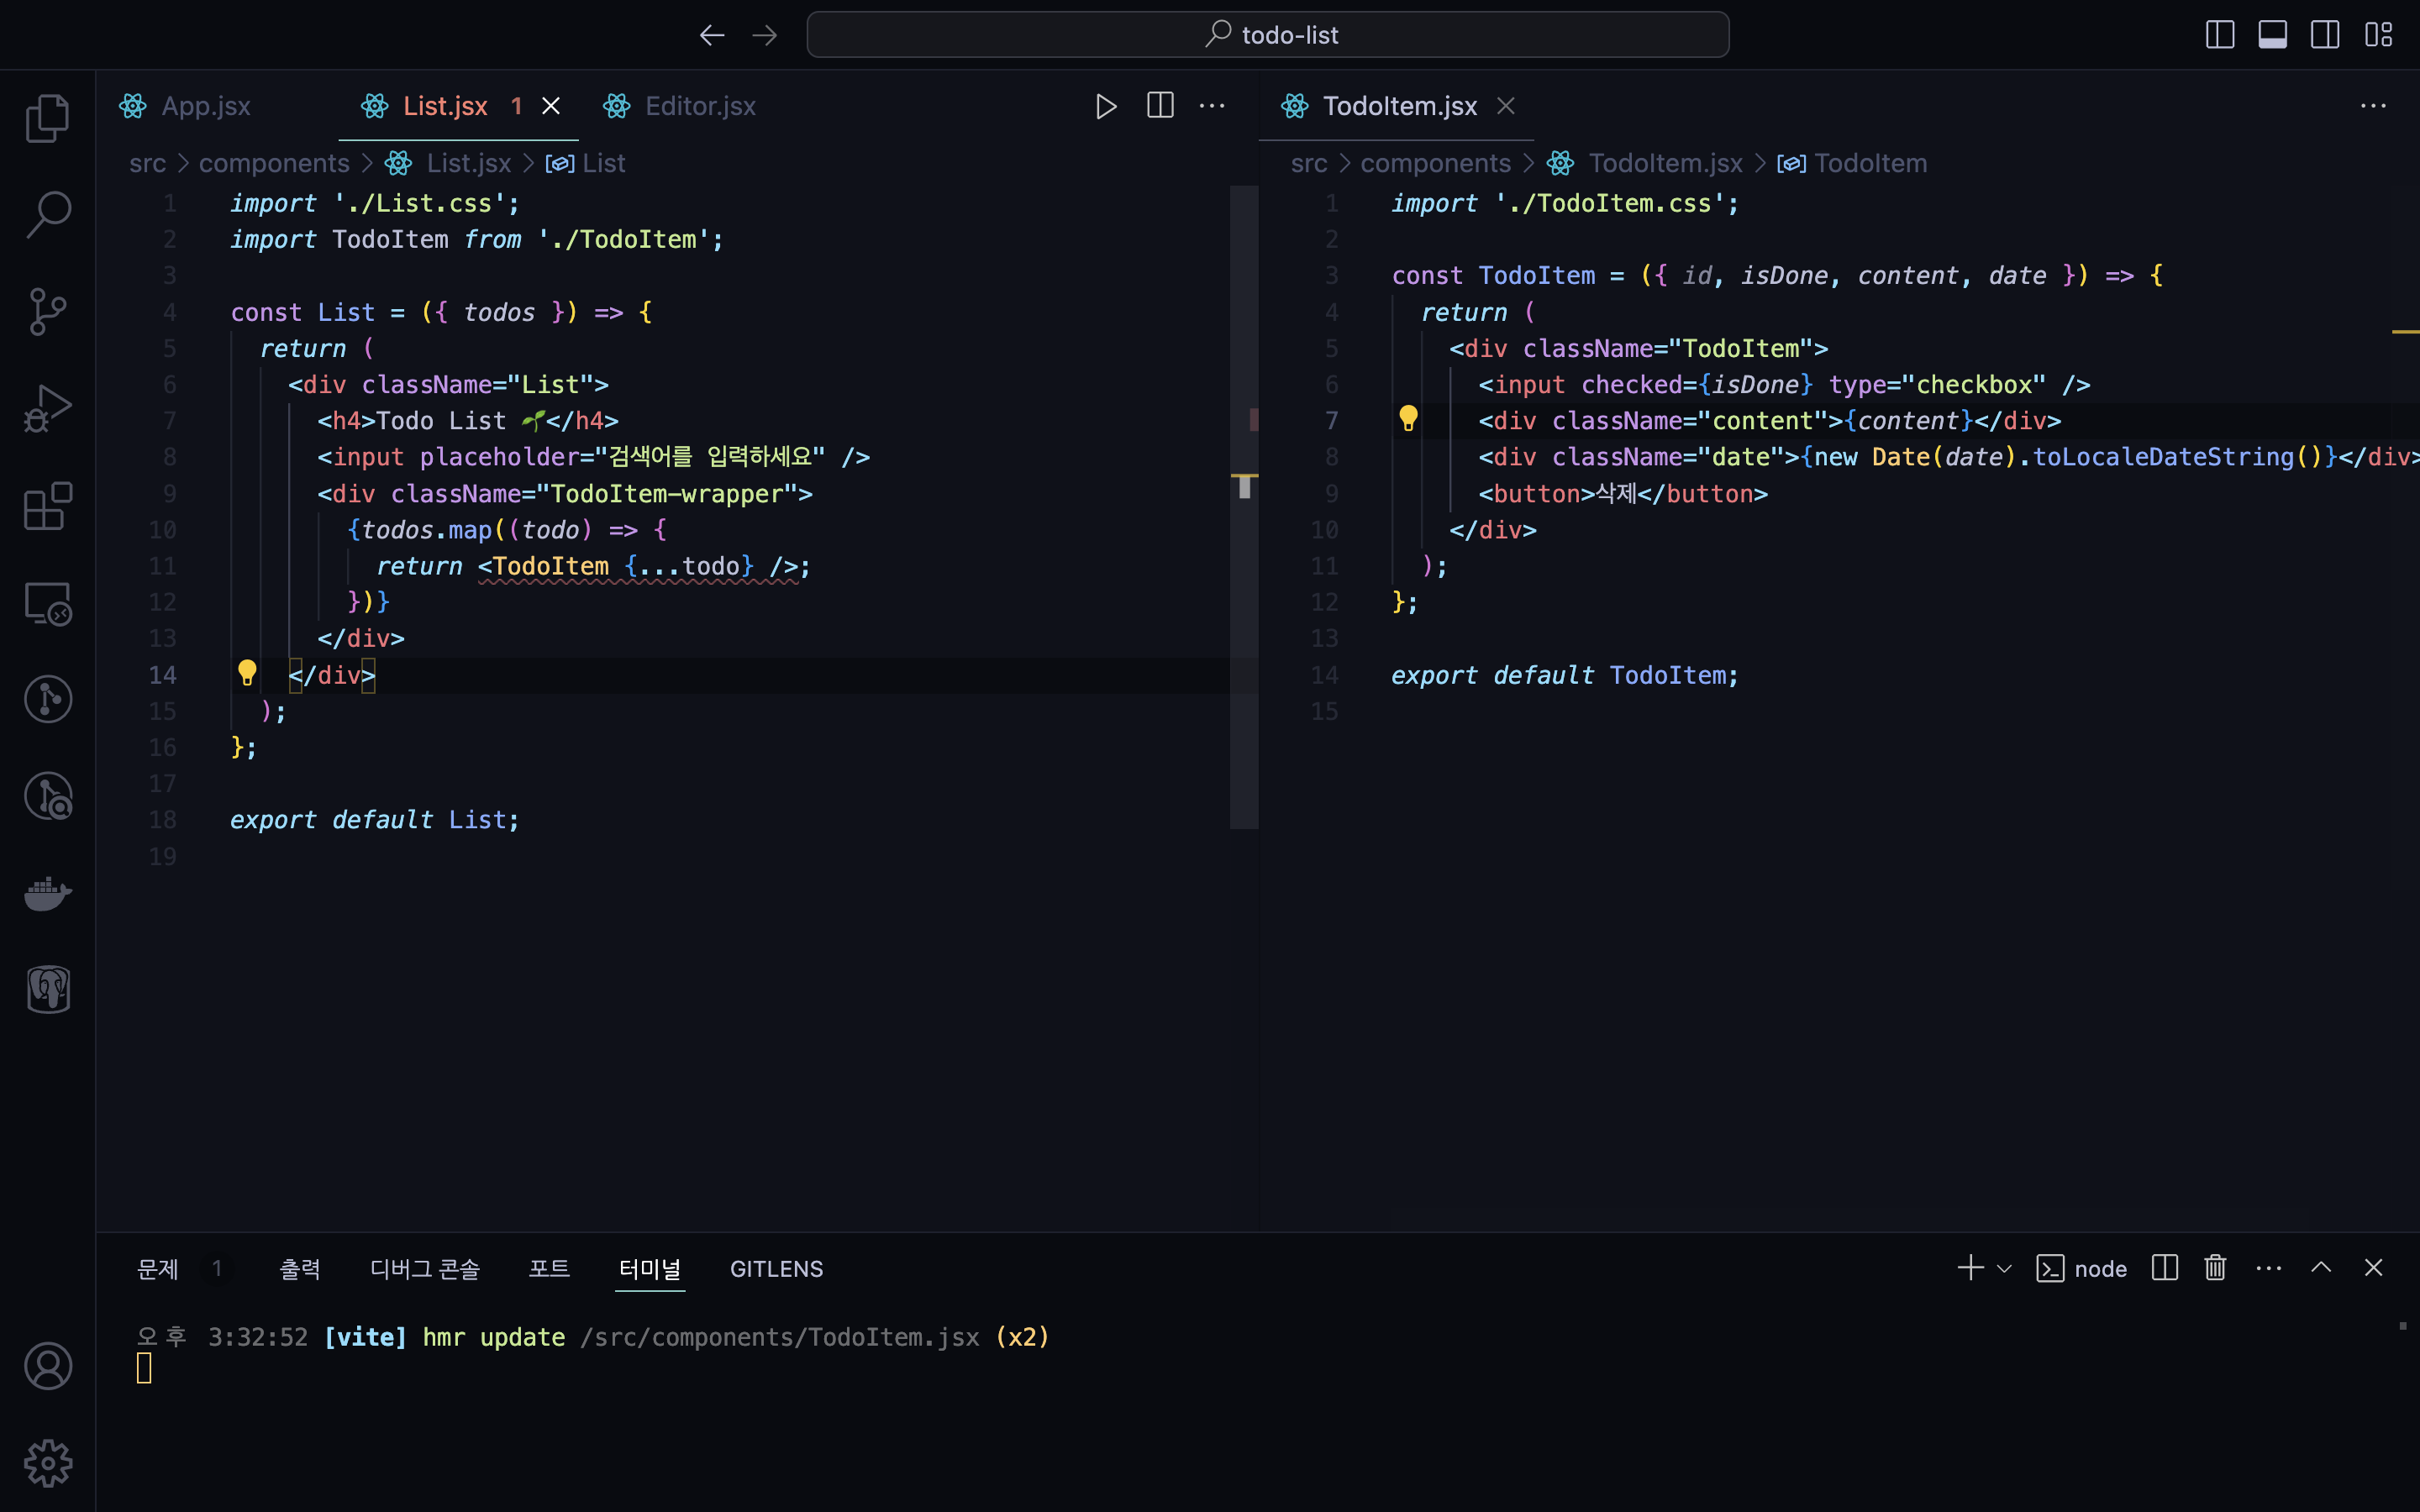This screenshot has height=1512, width=2420.
Task: Open the Remote Explorer view icon
Action: (47, 603)
